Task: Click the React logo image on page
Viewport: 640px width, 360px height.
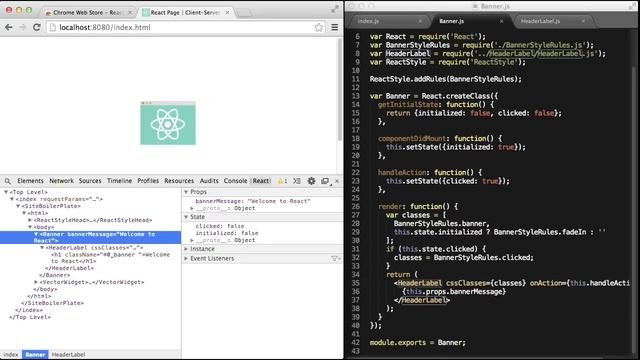Action: tap(168, 123)
